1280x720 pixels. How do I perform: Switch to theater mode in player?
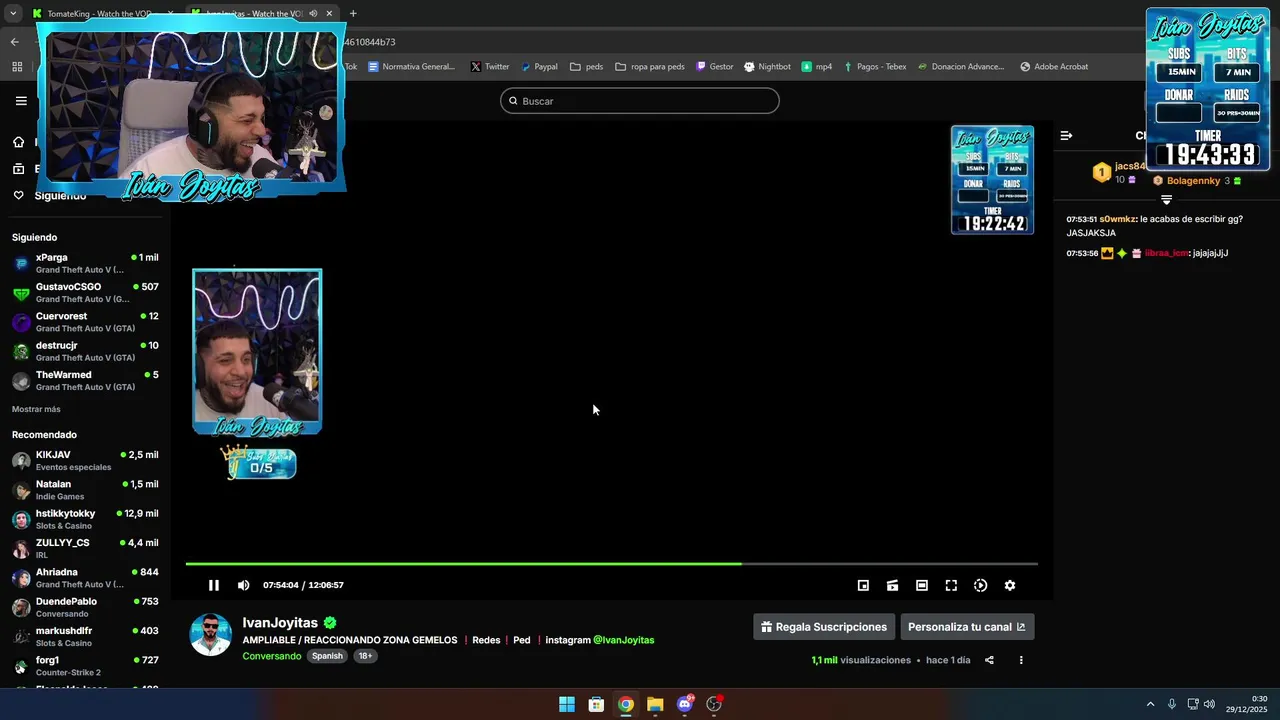tap(922, 585)
